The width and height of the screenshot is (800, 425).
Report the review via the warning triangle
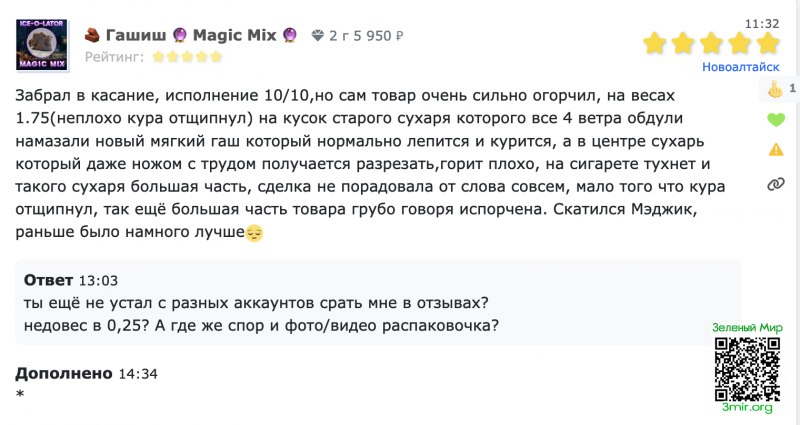[x=775, y=151]
